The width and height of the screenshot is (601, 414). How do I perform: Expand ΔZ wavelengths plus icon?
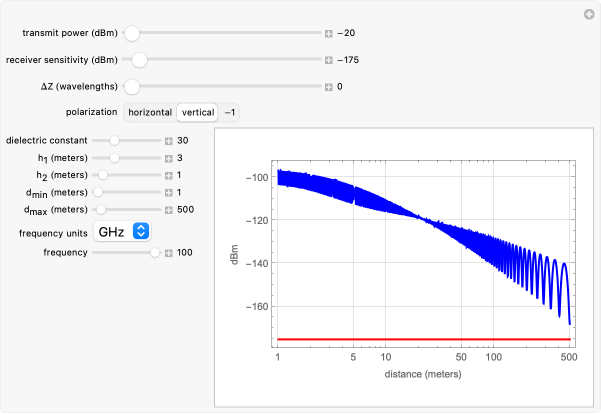(x=329, y=87)
